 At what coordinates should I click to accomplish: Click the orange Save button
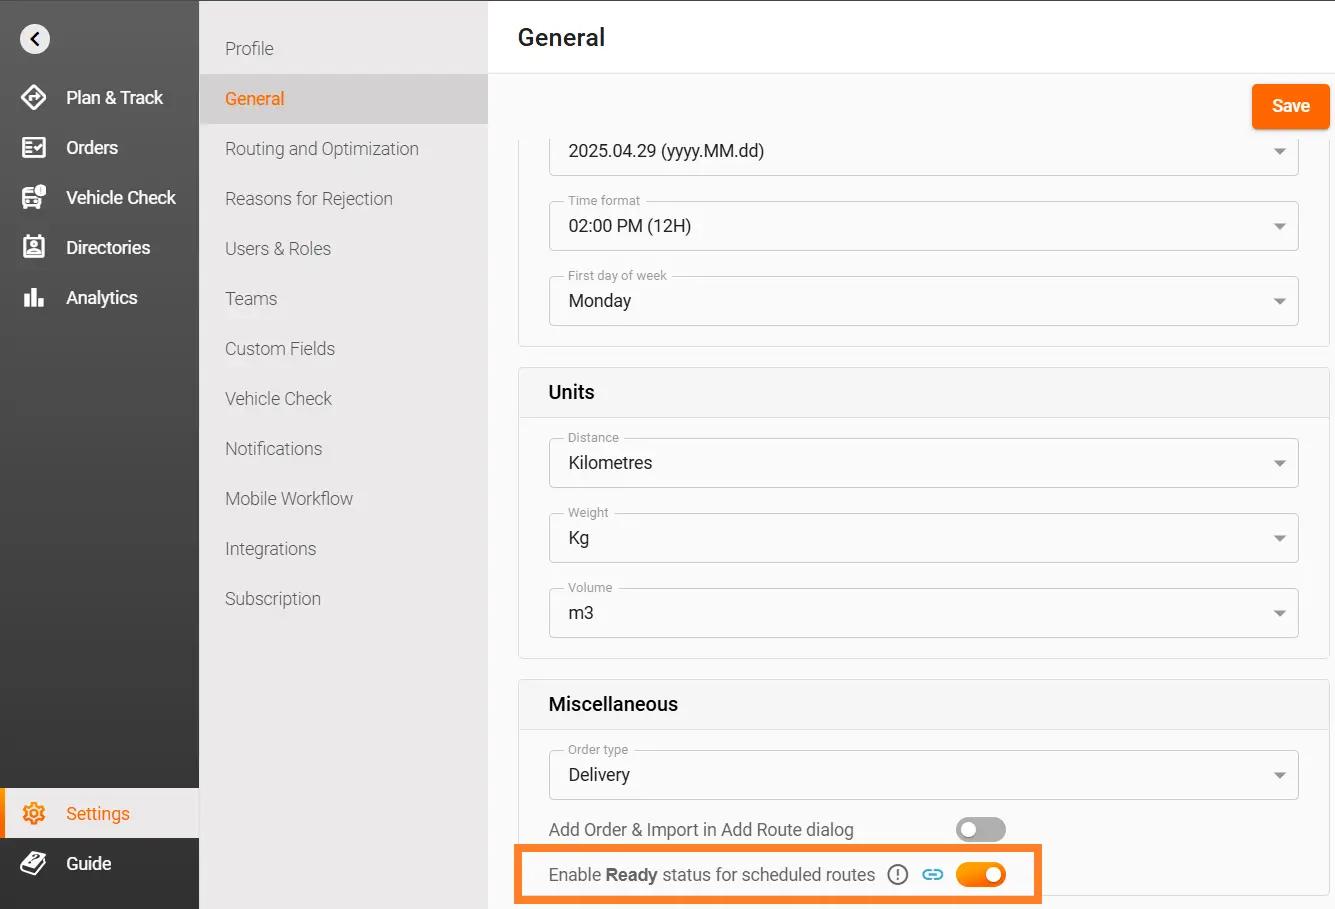(1290, 106)
